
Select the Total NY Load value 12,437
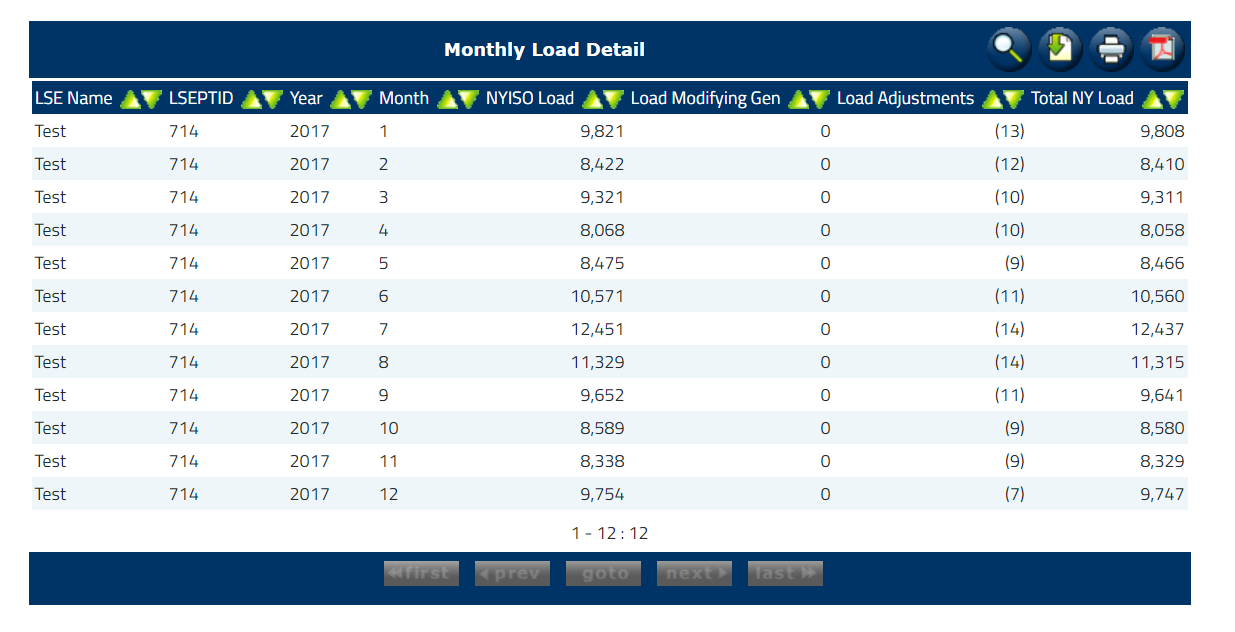[1158, 329]
